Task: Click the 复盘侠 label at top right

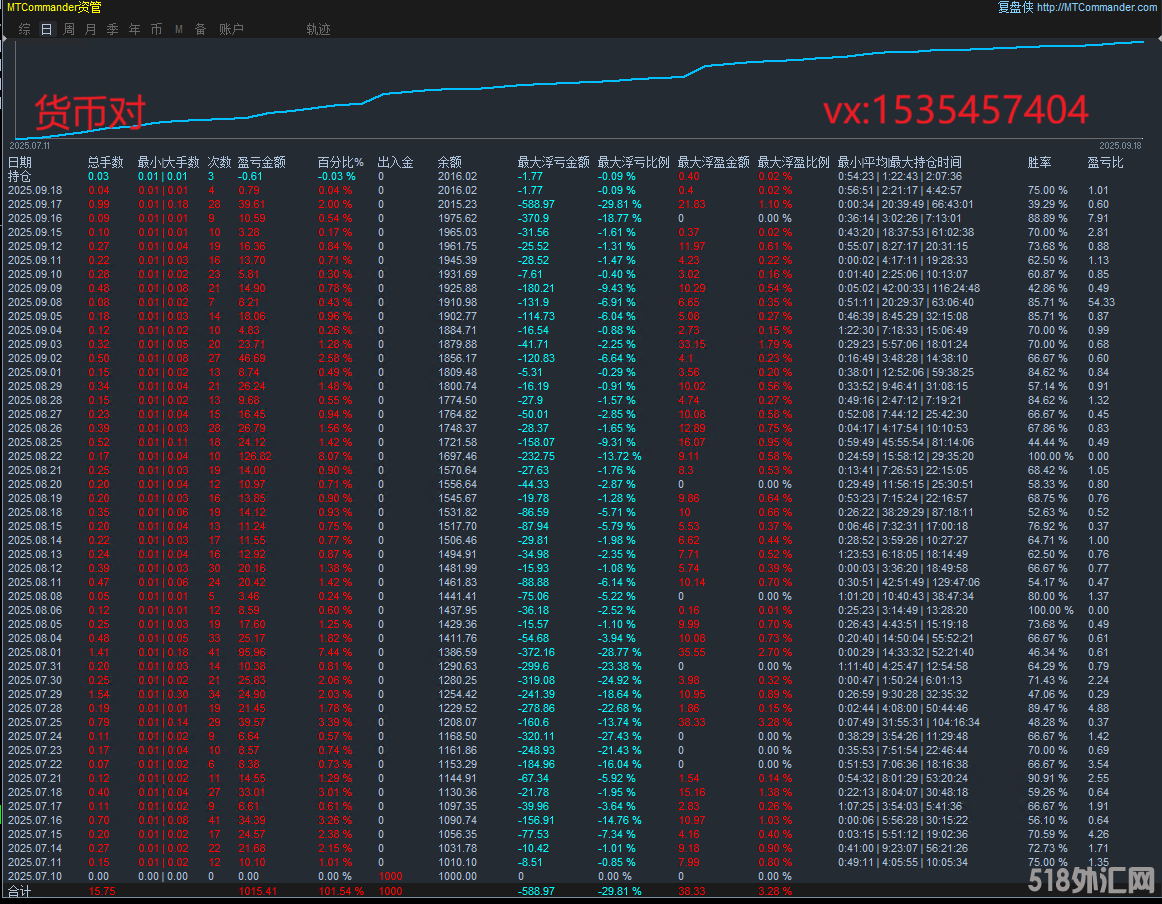Action: [x=1014, y=8]
